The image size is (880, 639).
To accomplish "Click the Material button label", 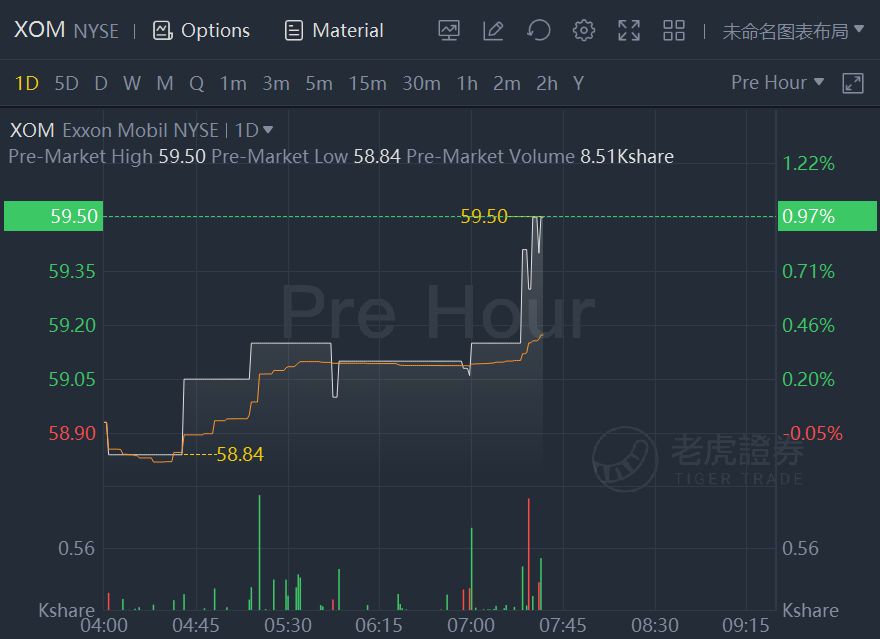I will click(348, 30).
